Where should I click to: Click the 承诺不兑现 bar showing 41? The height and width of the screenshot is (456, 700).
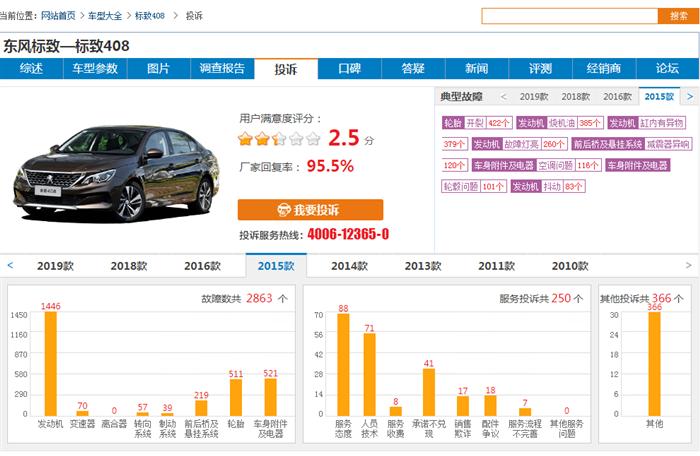(x=429, y=392)
